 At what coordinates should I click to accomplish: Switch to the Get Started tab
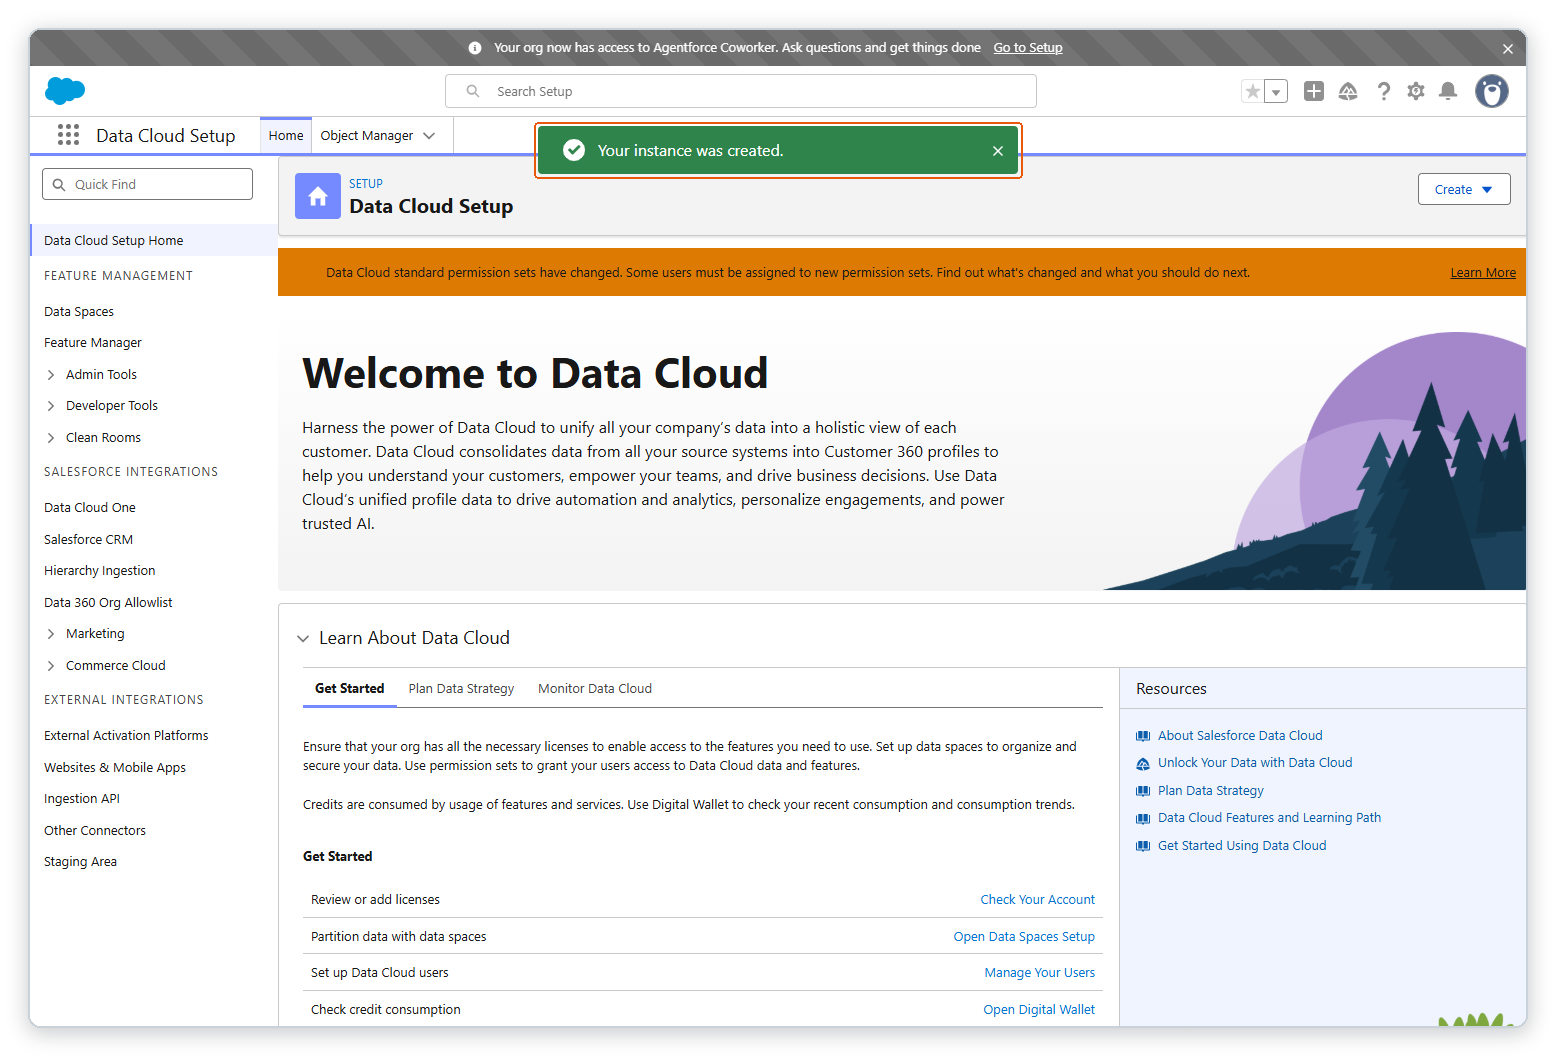pyautogui.click(x=349, y=688)
